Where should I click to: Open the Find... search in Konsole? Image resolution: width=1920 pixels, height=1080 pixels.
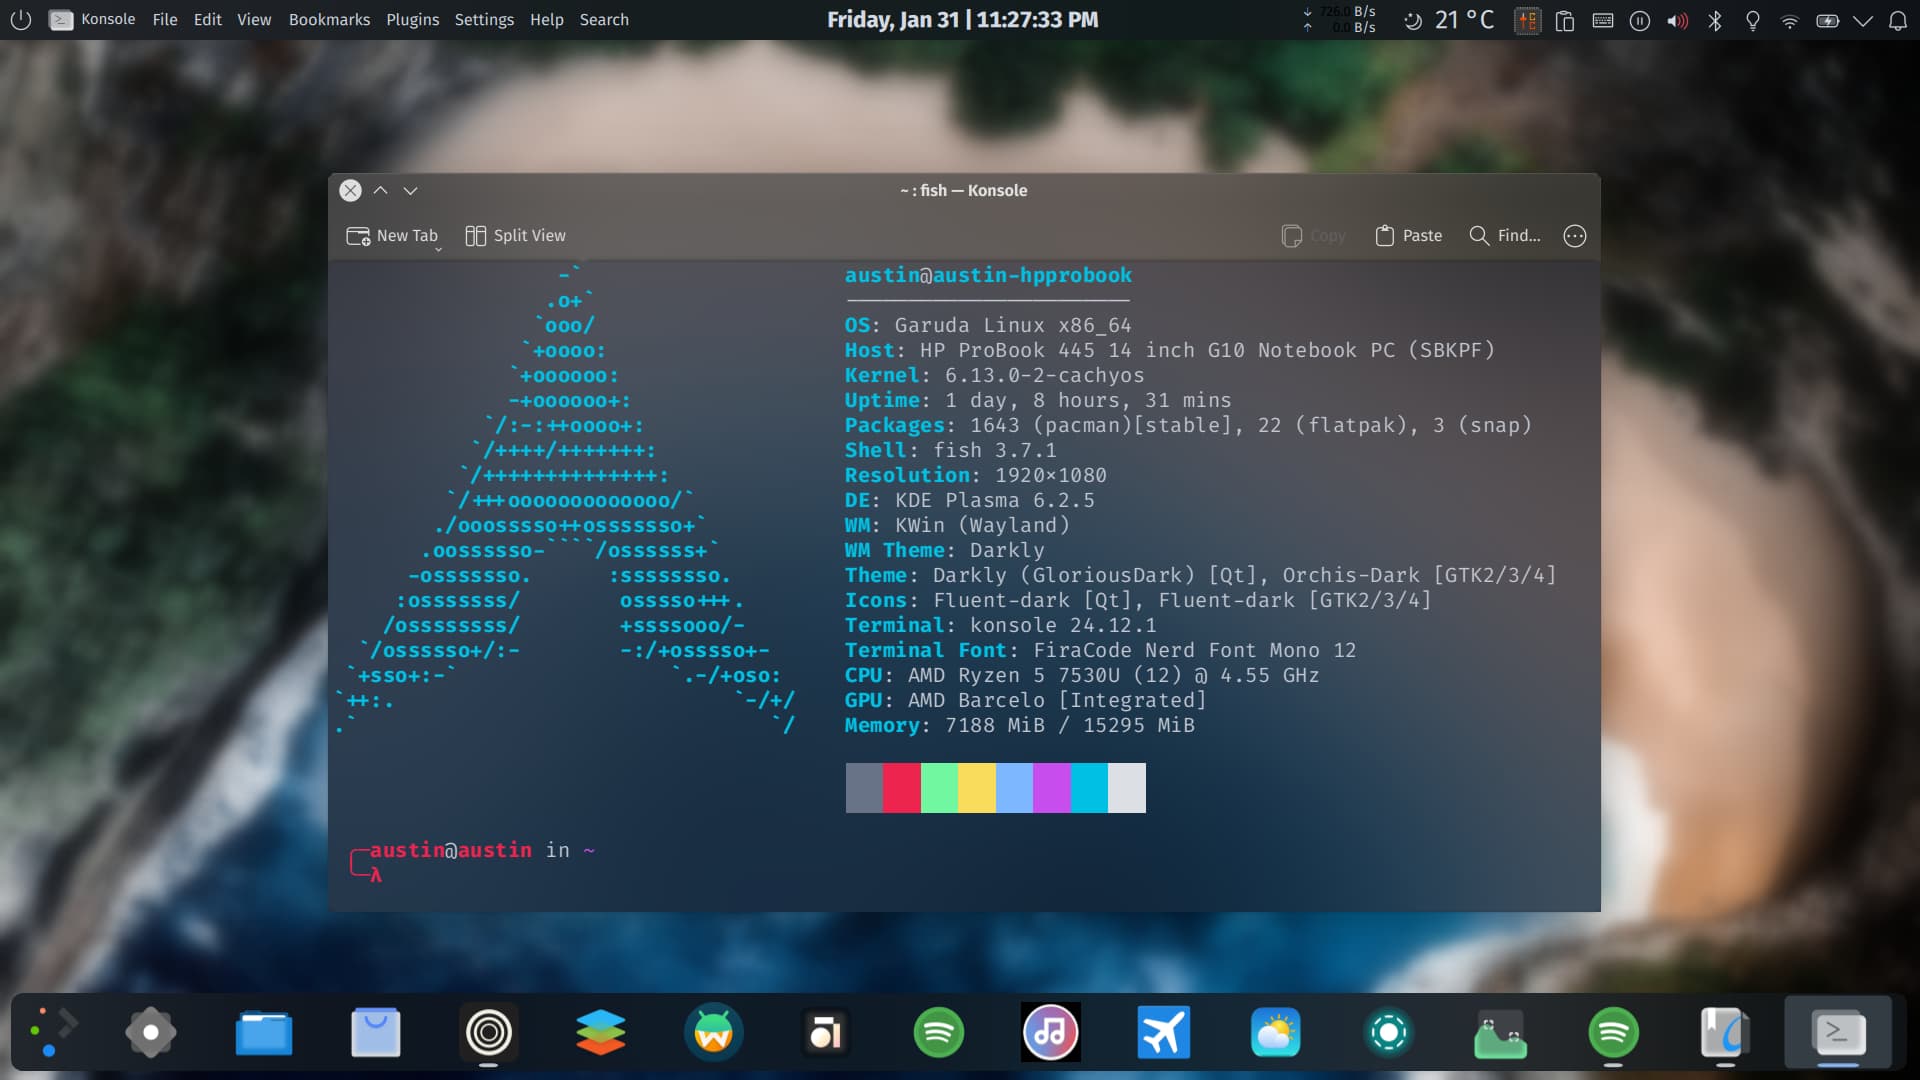1504,235
